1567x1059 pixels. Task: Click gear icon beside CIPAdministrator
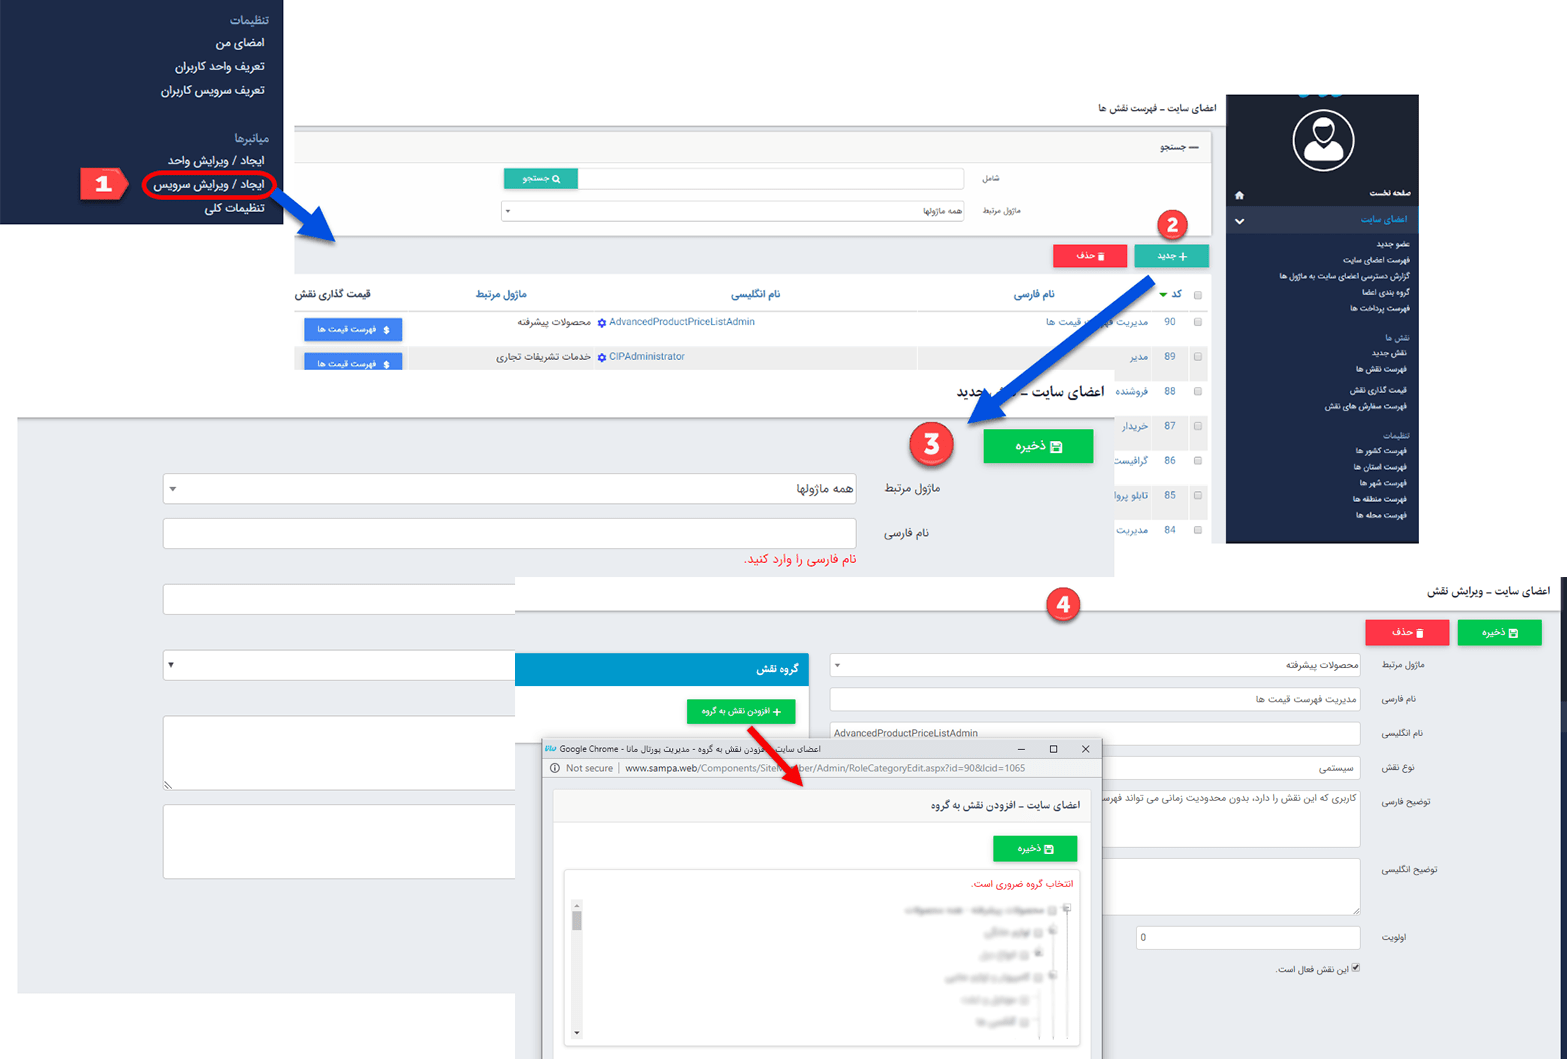(x=602, y=357)
